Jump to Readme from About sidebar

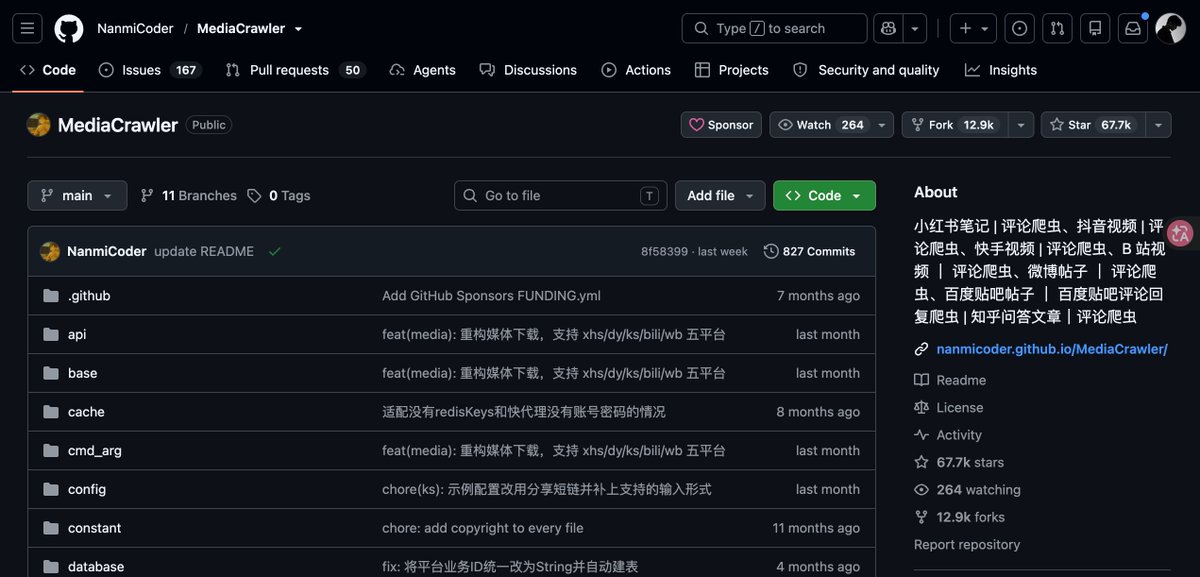click(950, 380)
